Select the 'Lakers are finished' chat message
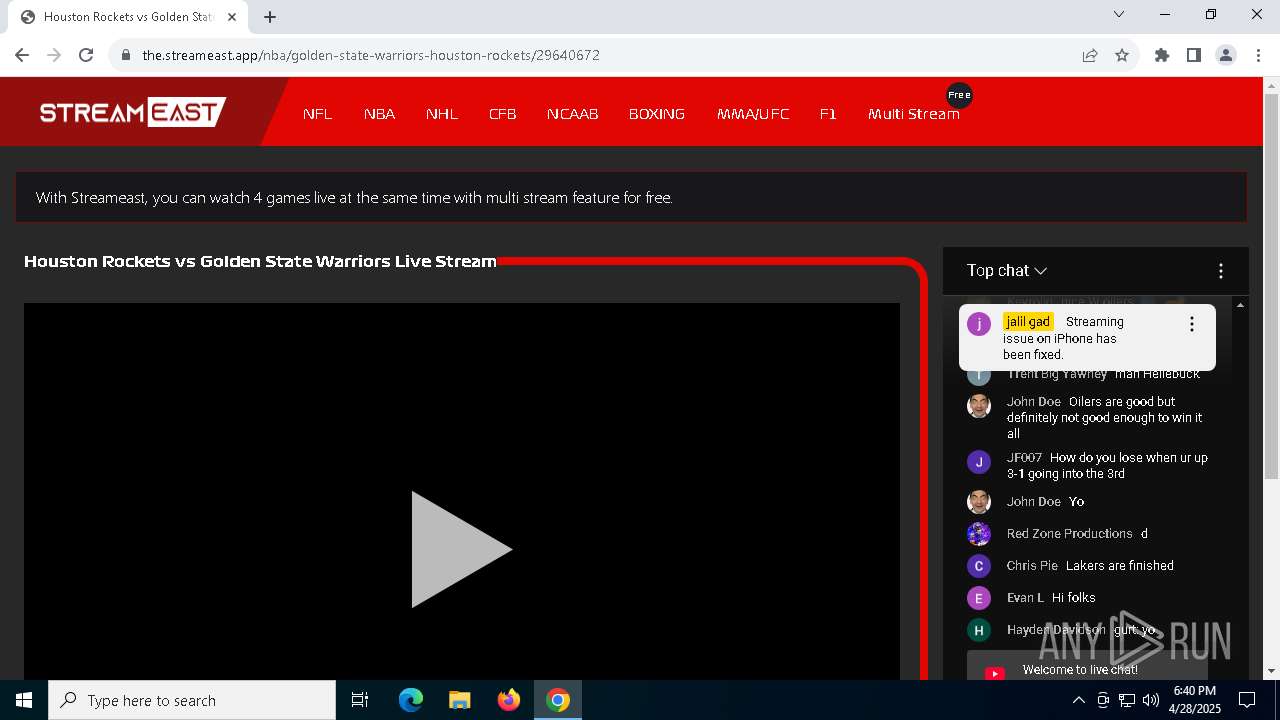The width and height of the screenshot is (1280, 720). click(1120, 565)
